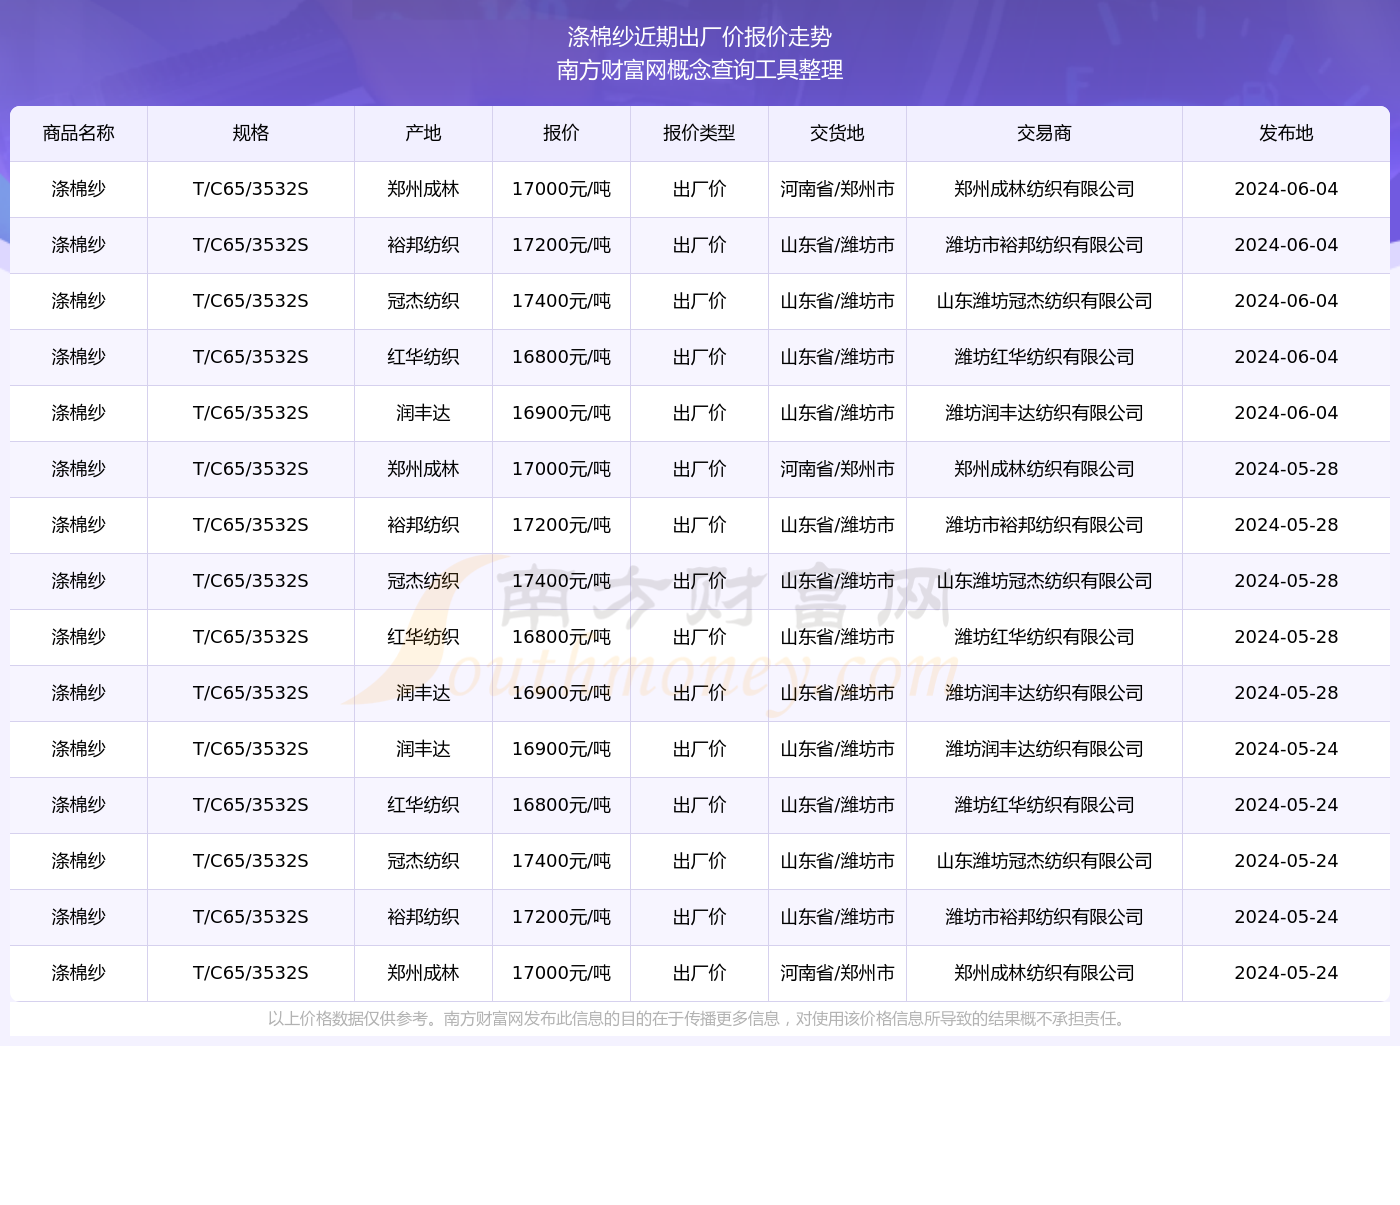Click 山东潍坊冠杰纺织有限公司 in the 2024-05-24 row
Screen dimensions: 1400x1205
tap(1044, 861)
